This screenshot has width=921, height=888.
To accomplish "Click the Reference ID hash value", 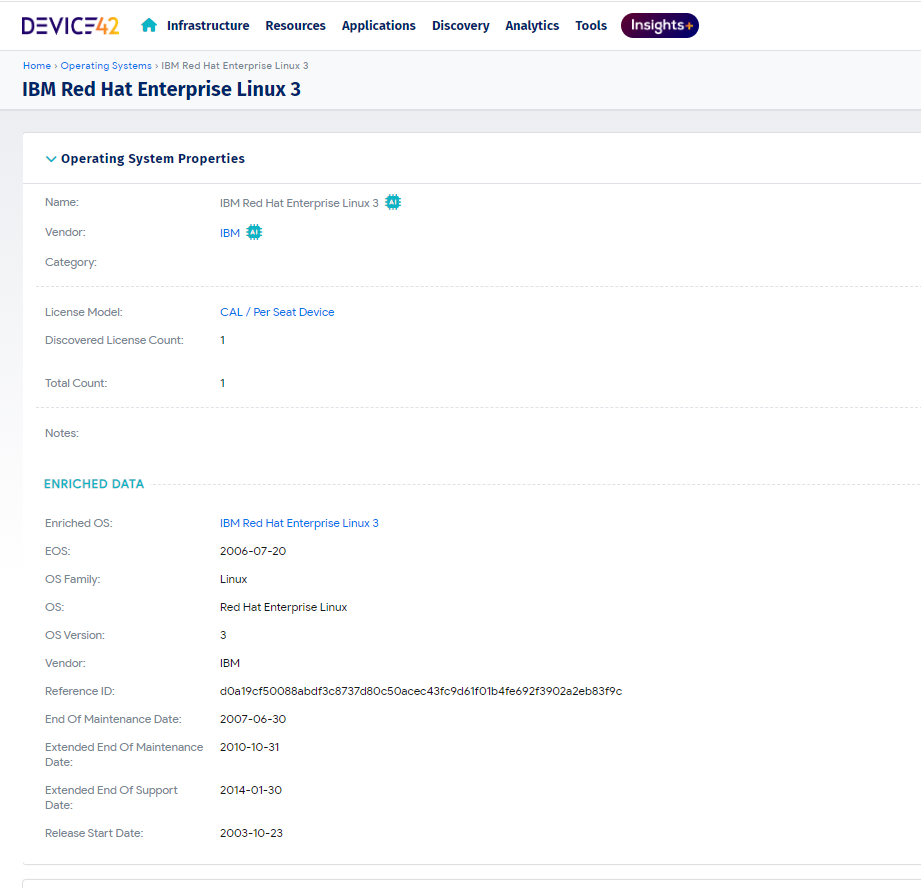I will [x=421, y=691].
